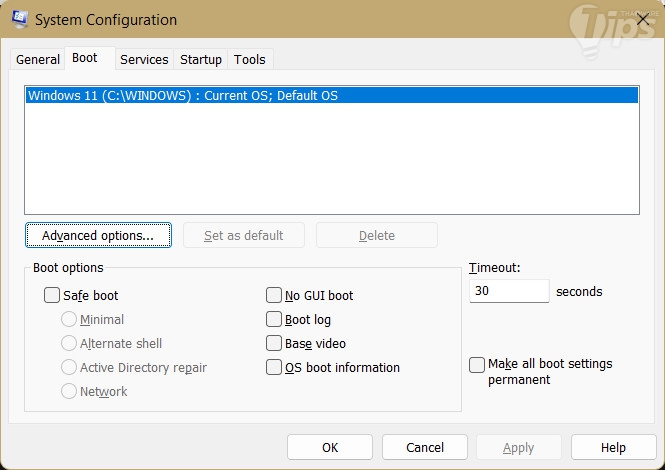This screenshot has width=665, height=470.
Task: Close the System Configuration window
Action: point(643,19)
